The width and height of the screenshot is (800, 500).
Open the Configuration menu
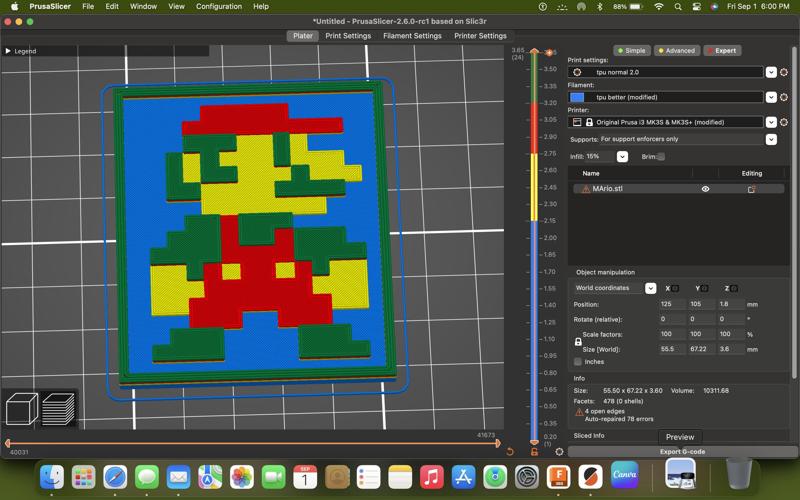pyautogui.click(x=218, y=6)
